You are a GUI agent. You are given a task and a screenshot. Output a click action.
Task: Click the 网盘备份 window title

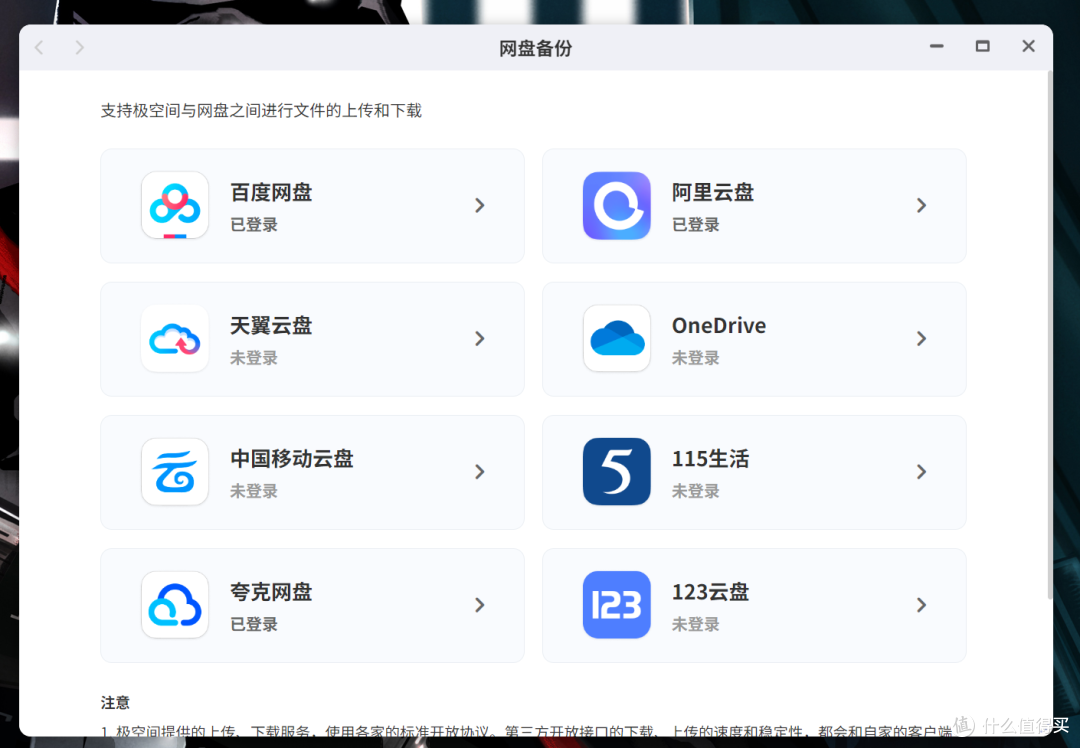point(535,48)
